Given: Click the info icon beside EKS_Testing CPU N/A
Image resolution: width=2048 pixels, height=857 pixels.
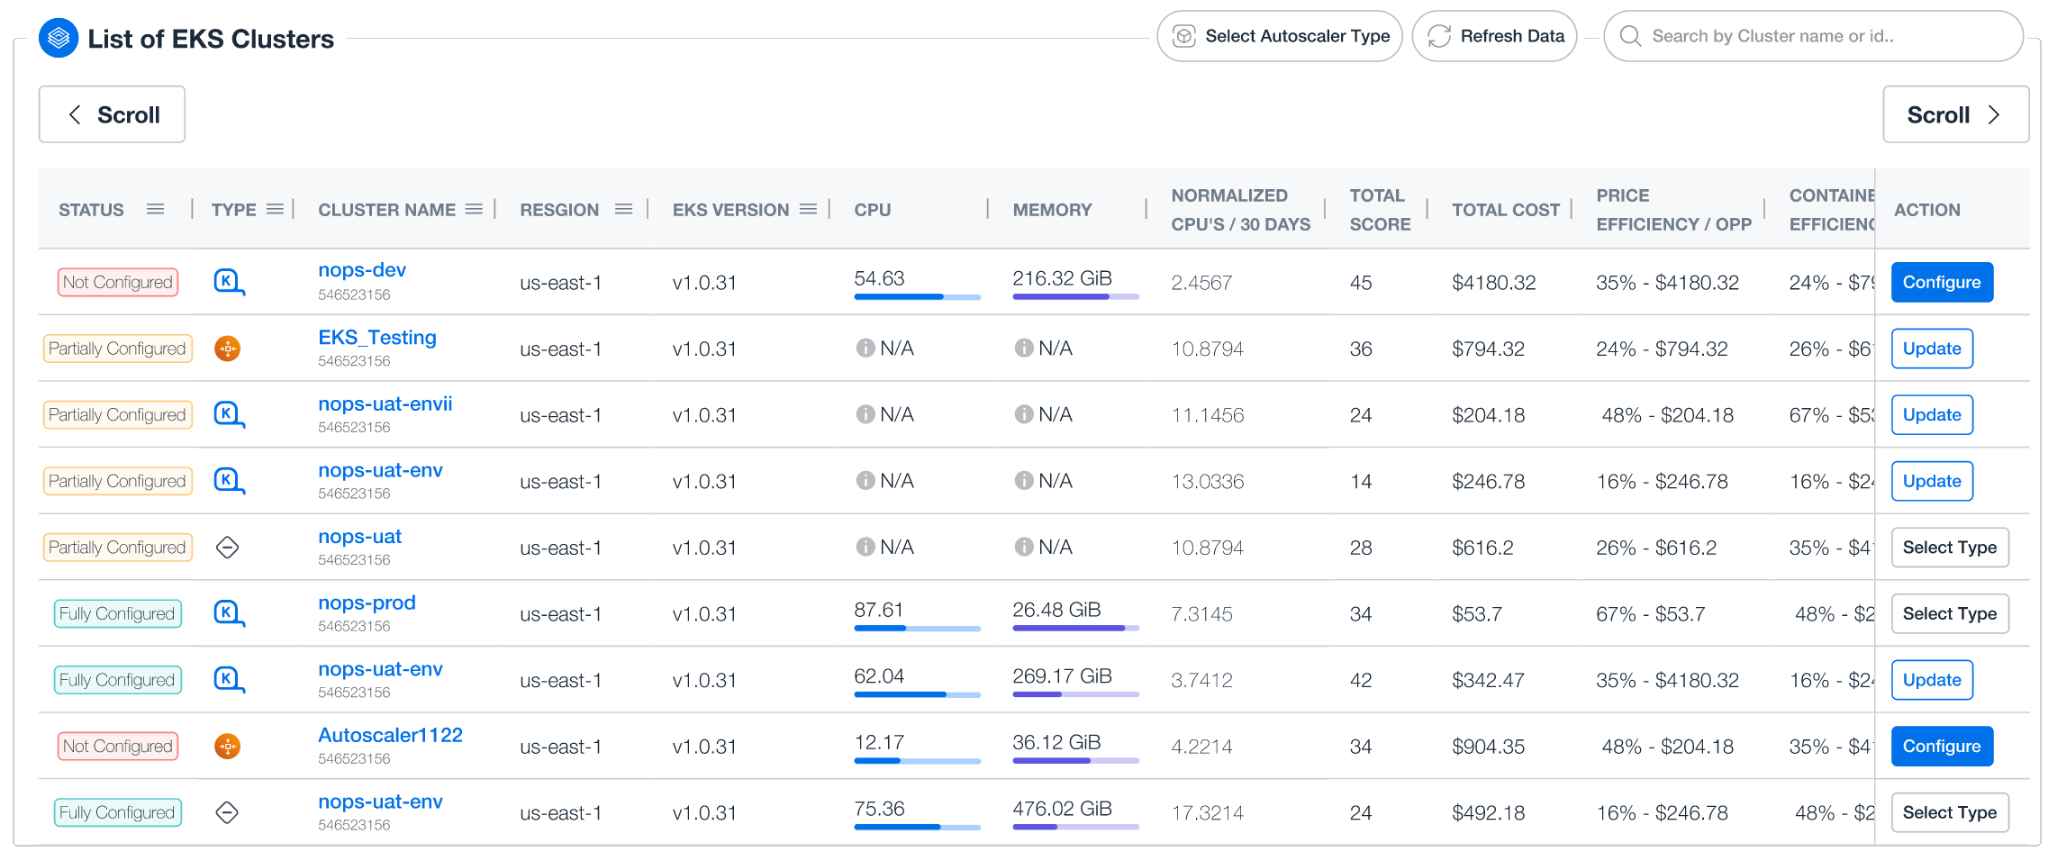Looking at the screenshot, I should [865, 348].
